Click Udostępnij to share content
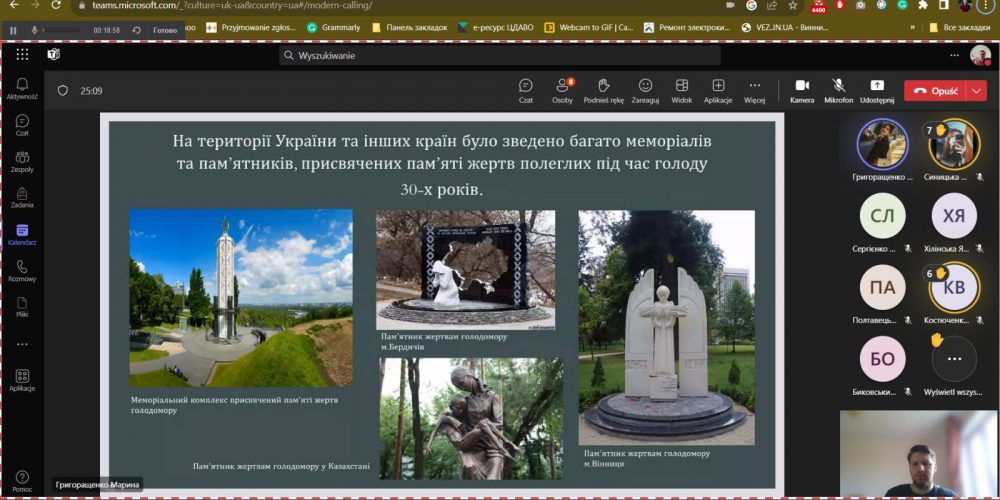This screenshot has height=500, width=1000. [877, 90]
